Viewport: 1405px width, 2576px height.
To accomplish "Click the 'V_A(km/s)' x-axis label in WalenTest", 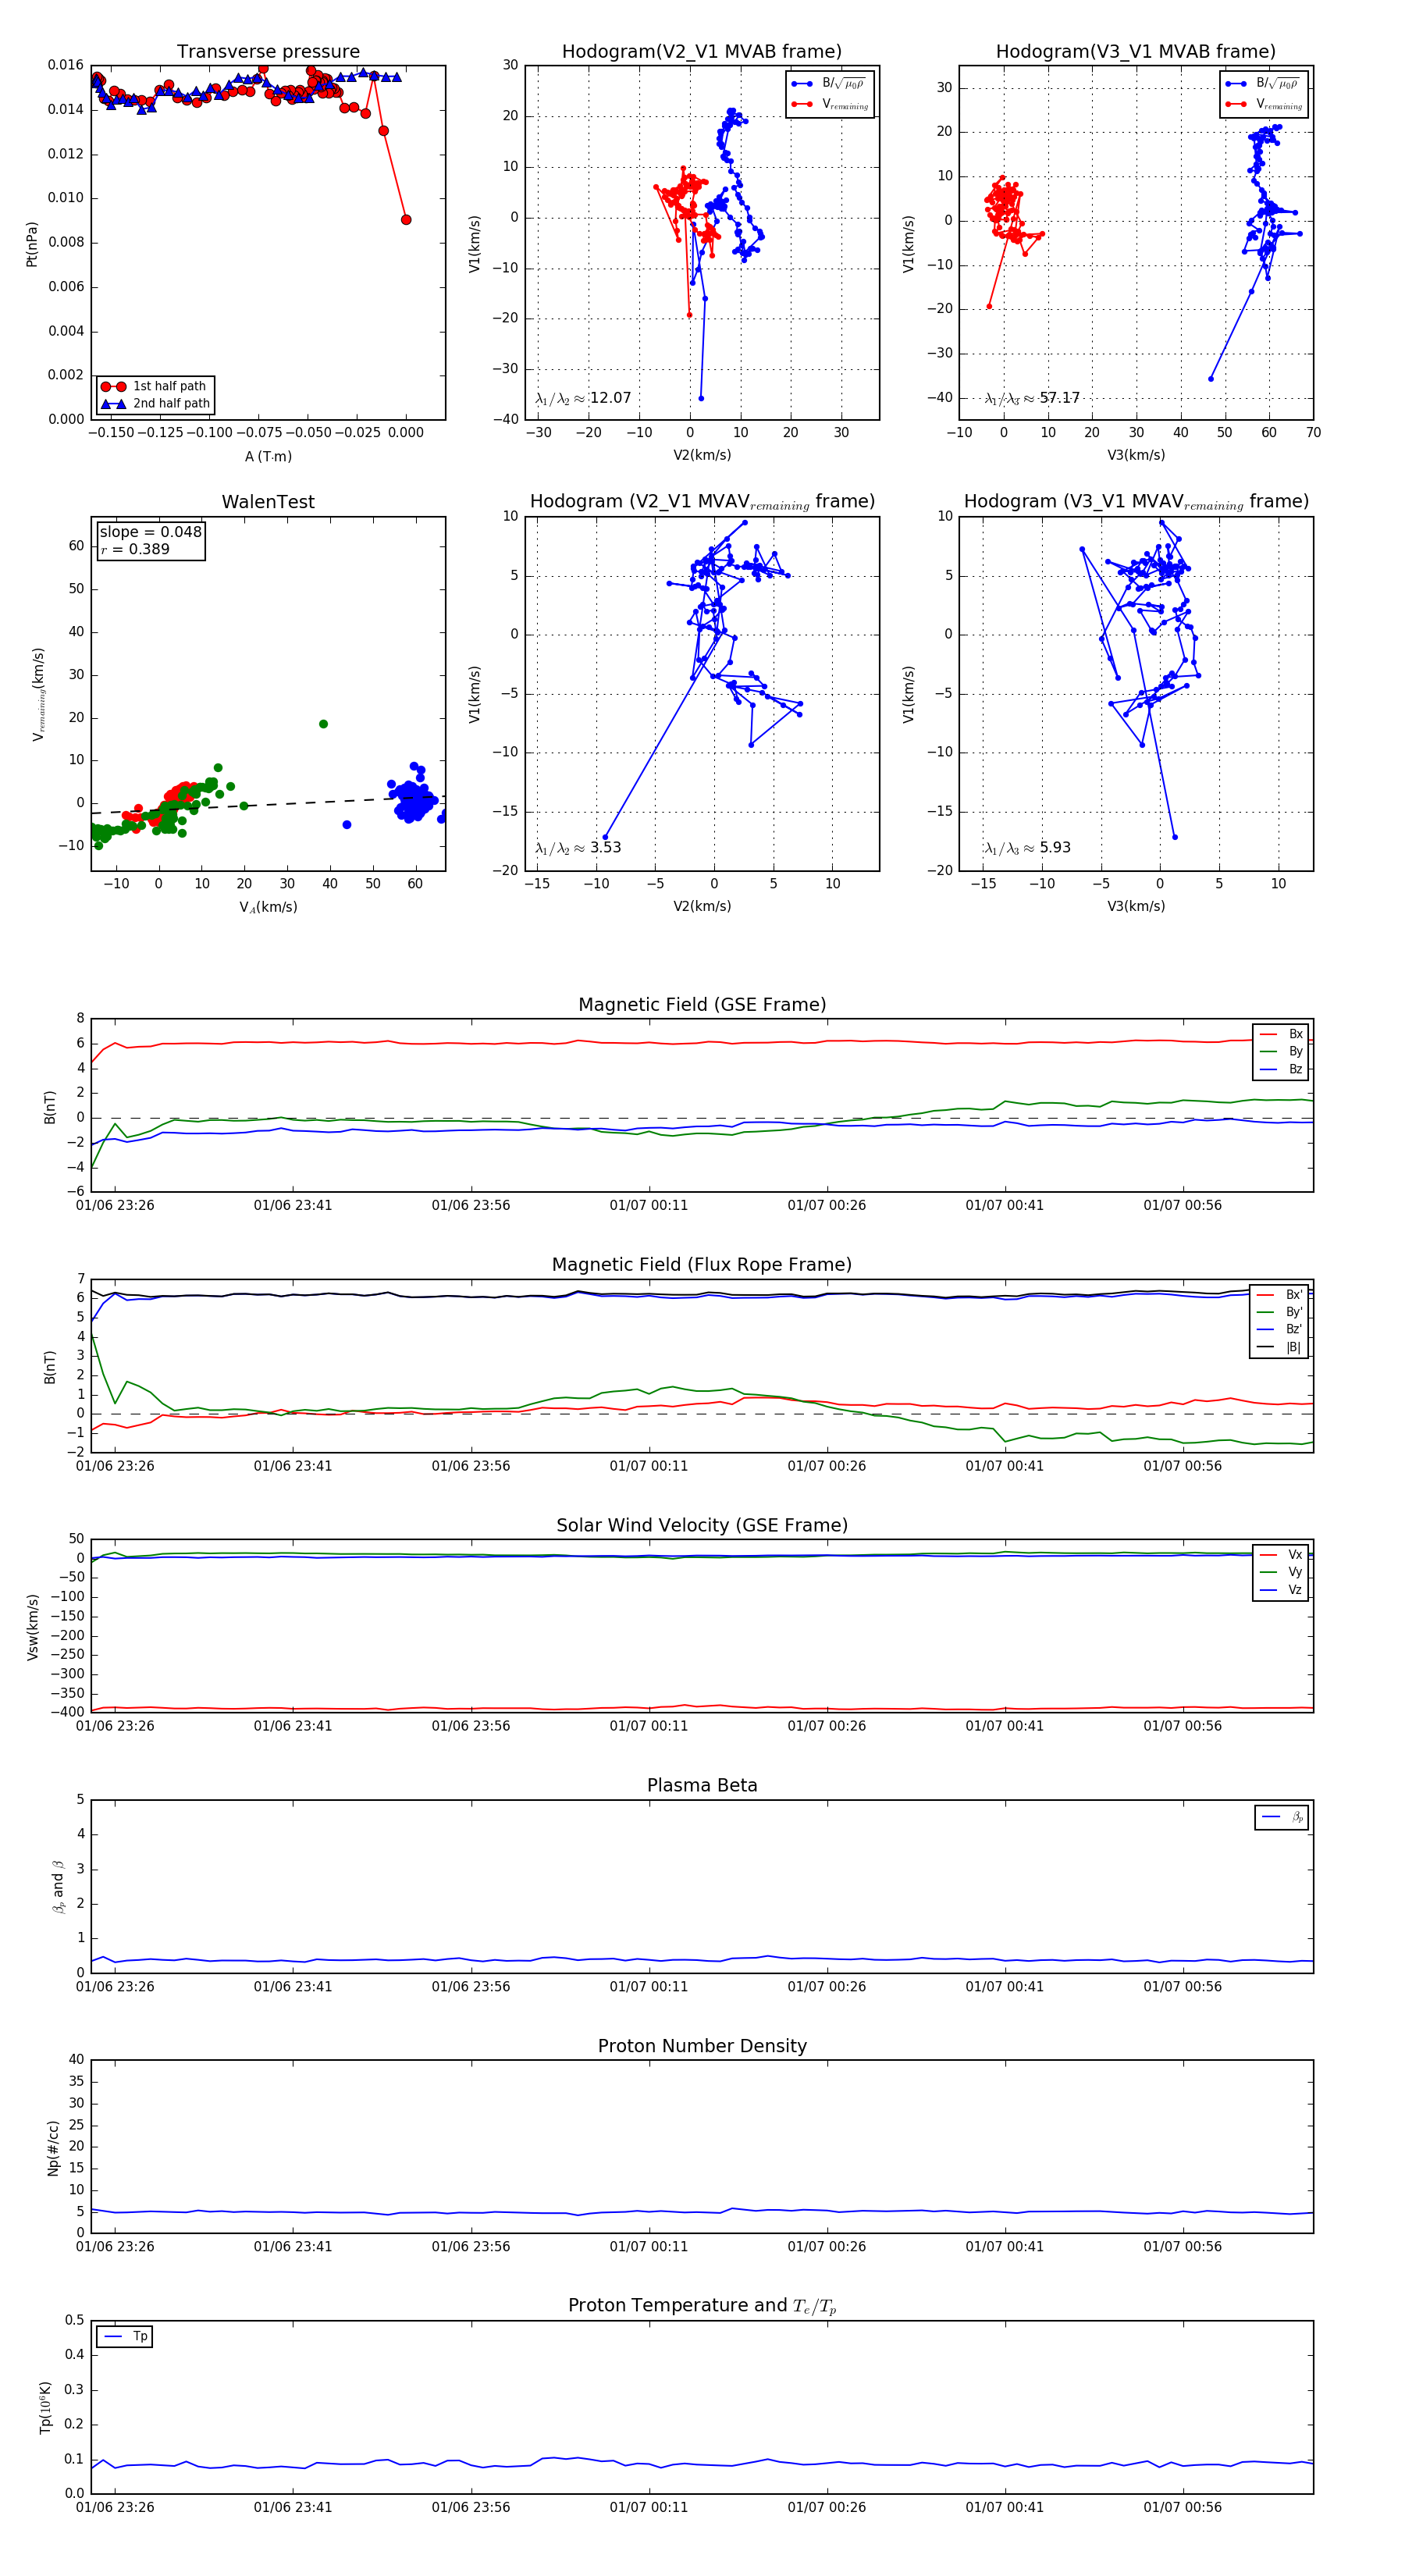I will 268,907.
